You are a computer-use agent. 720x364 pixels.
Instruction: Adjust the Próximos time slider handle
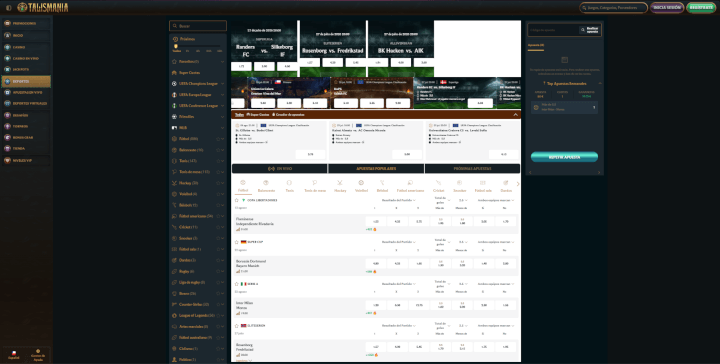[x=175, y=46]
